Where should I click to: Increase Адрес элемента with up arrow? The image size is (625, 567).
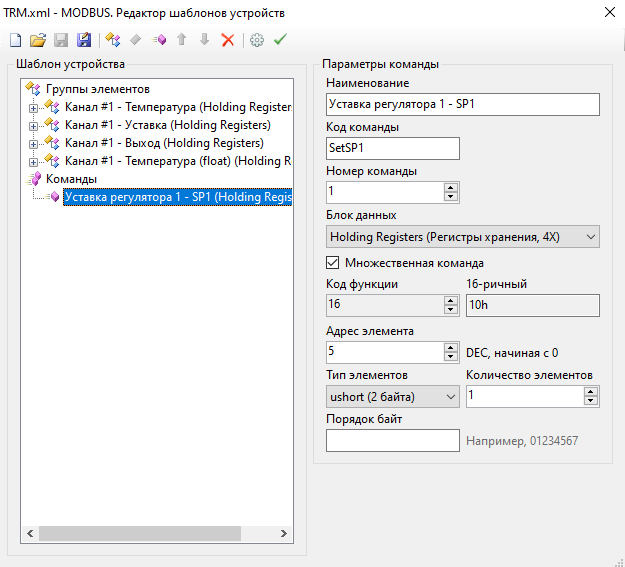coord(450,348)
